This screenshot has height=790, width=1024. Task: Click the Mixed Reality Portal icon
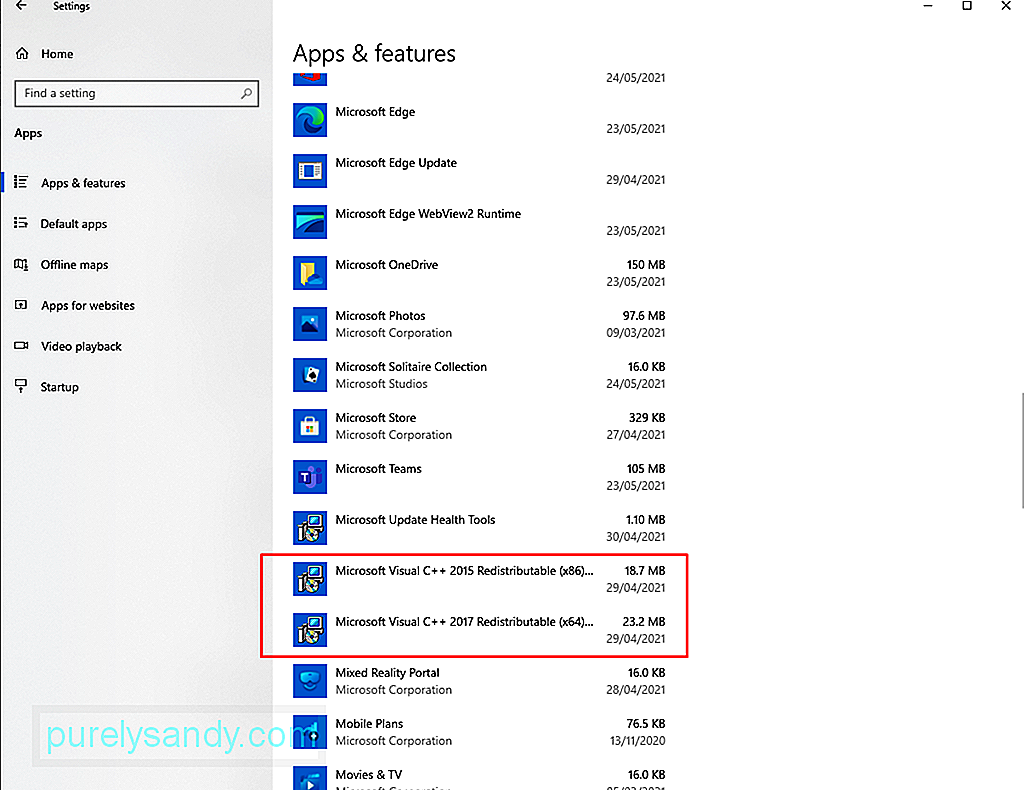[x=310, y=681]
